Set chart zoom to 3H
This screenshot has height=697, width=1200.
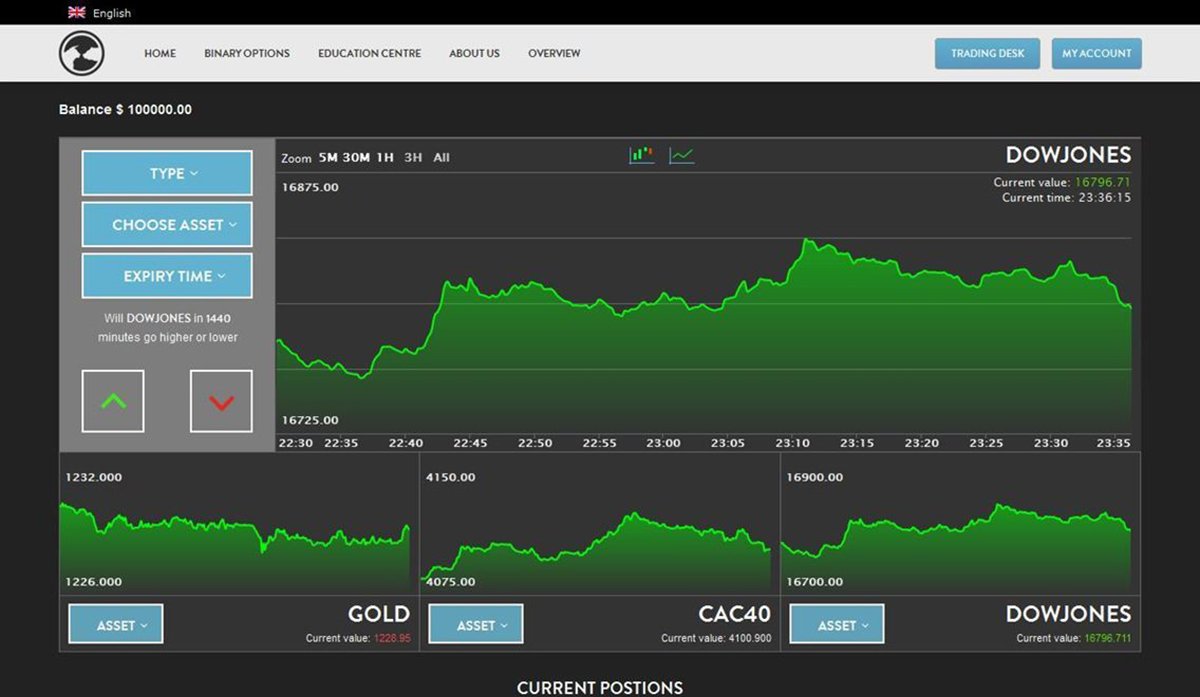pyautogui.click(x=413, y=158)
